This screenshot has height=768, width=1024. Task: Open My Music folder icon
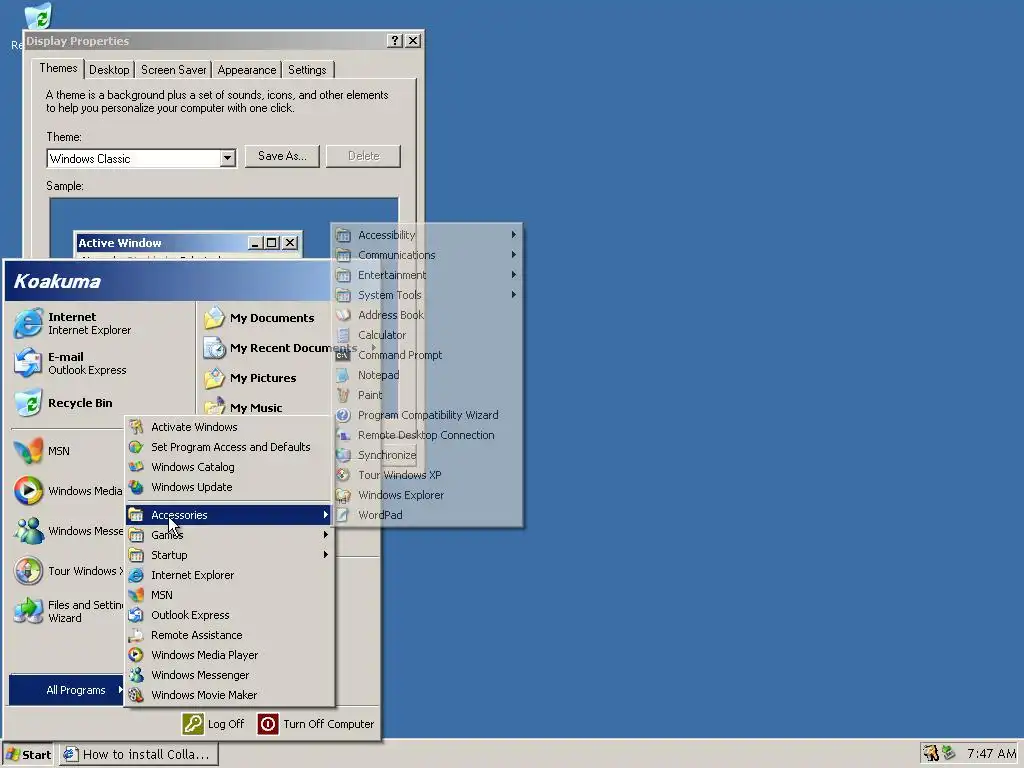[x=214, y=407]
